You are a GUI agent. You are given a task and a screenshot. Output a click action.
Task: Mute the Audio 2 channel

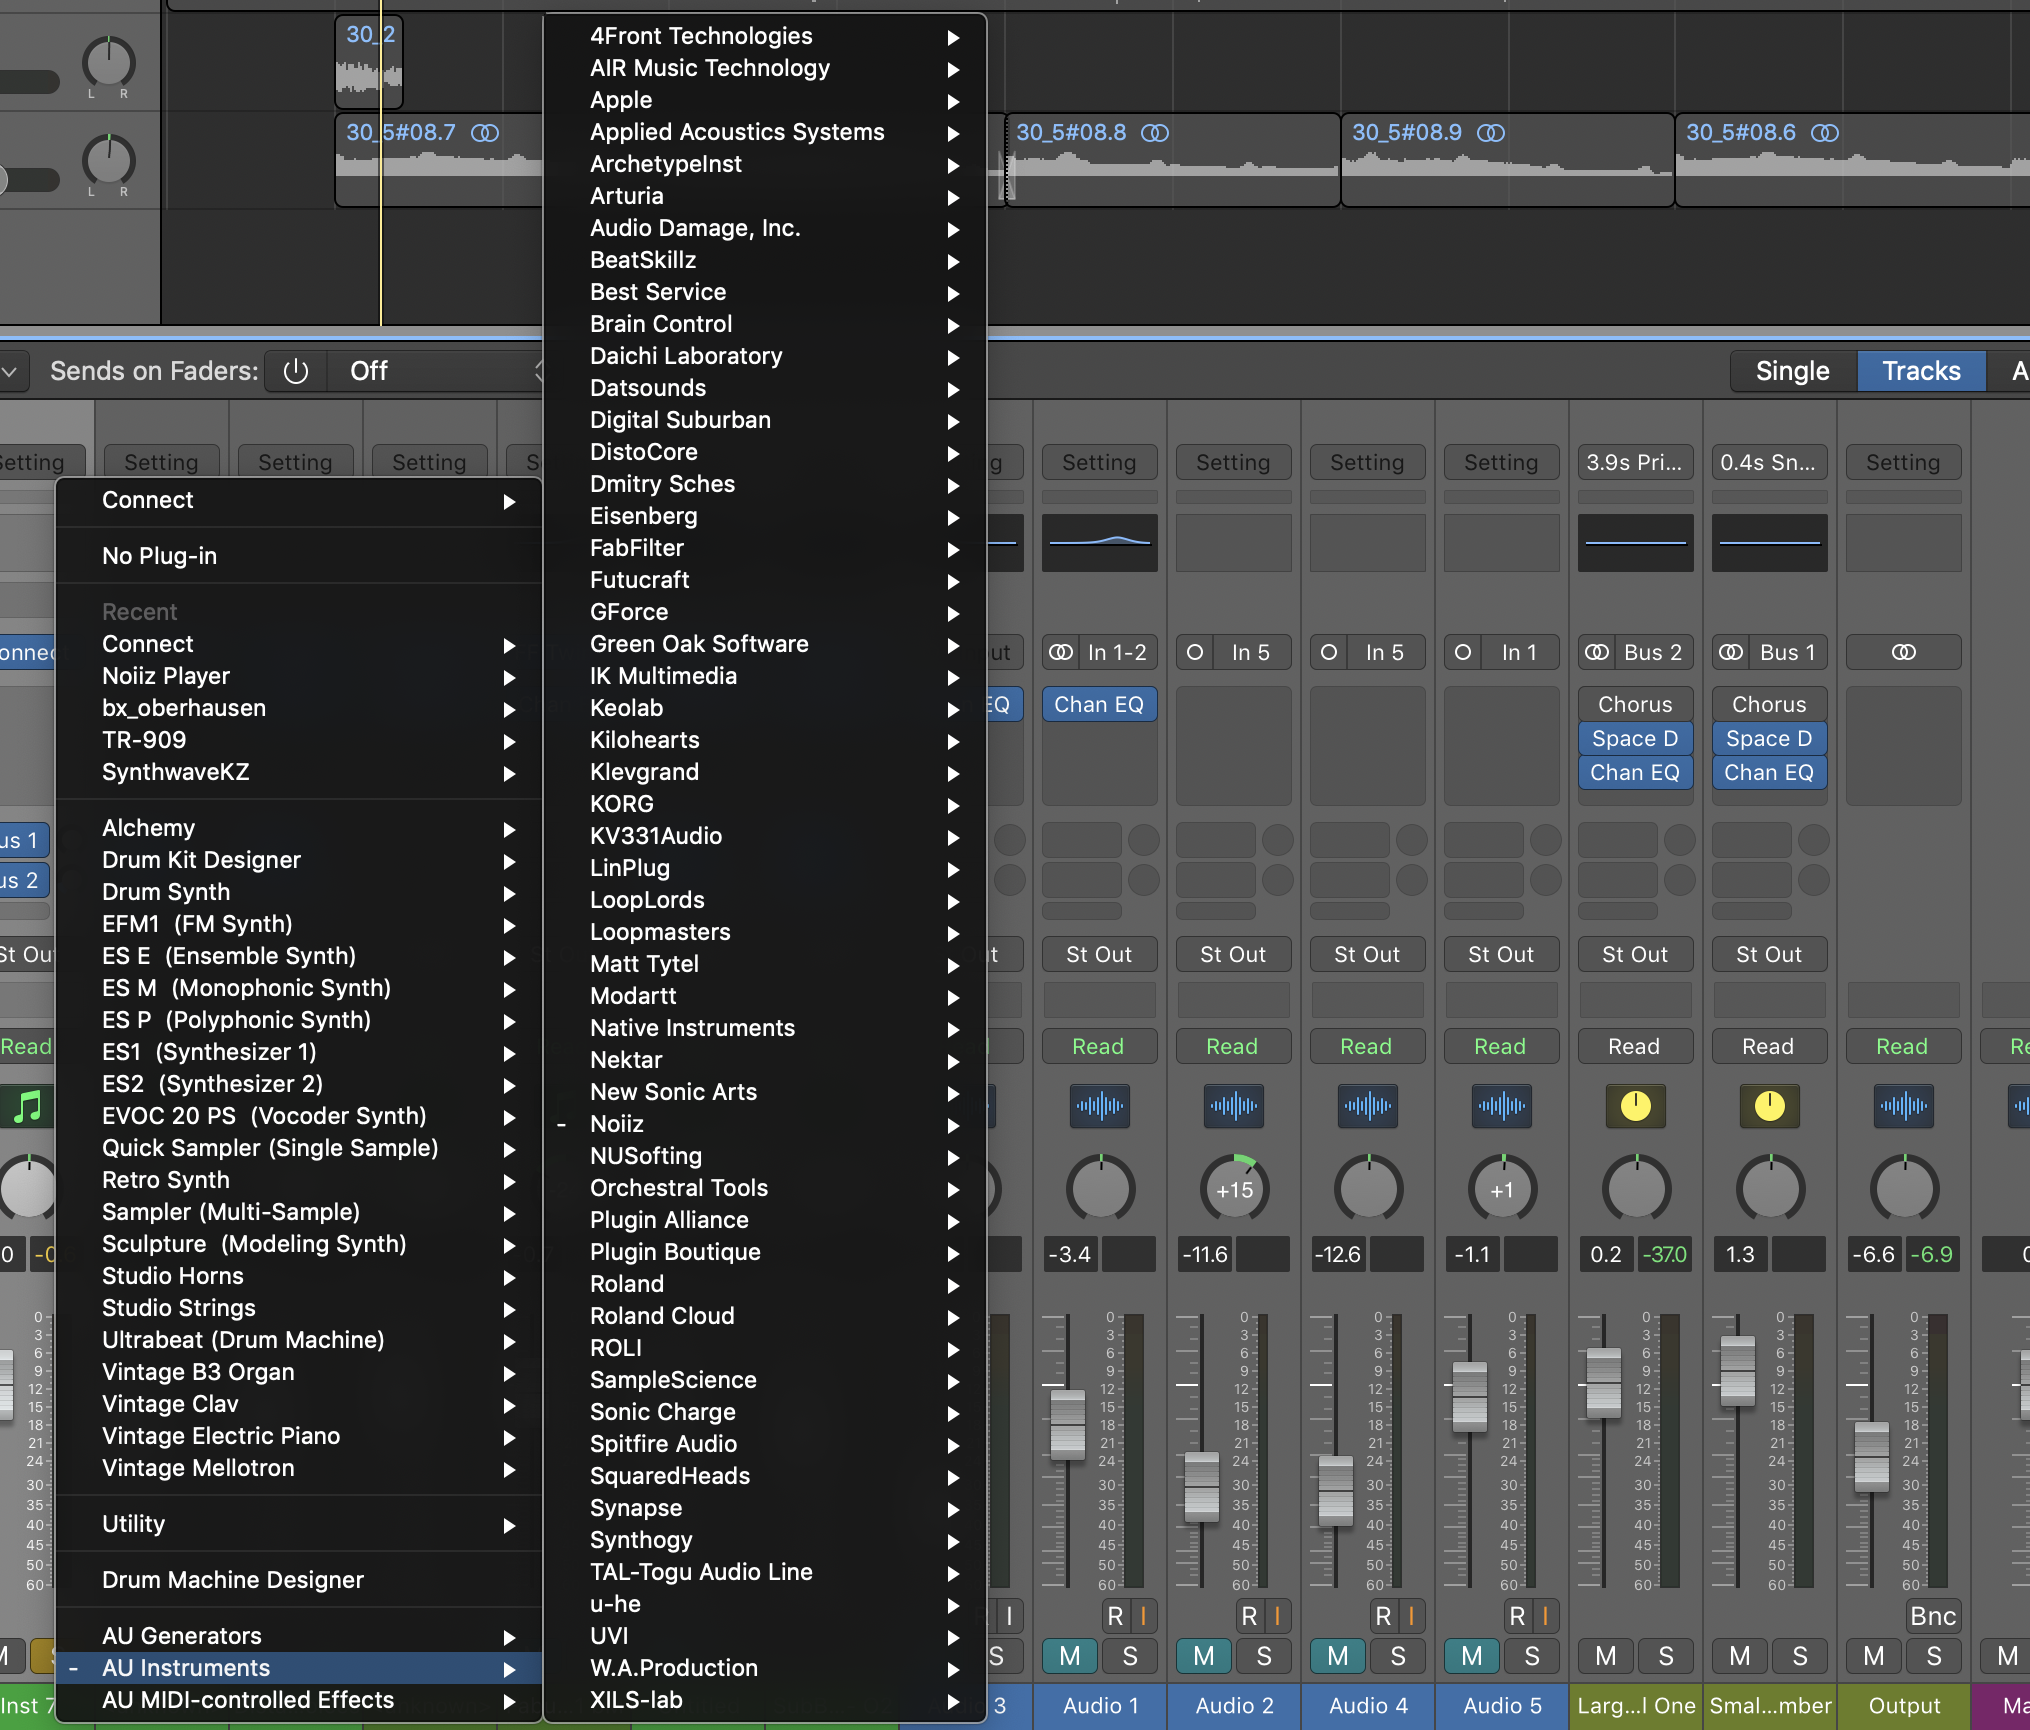[1204, 1657]
